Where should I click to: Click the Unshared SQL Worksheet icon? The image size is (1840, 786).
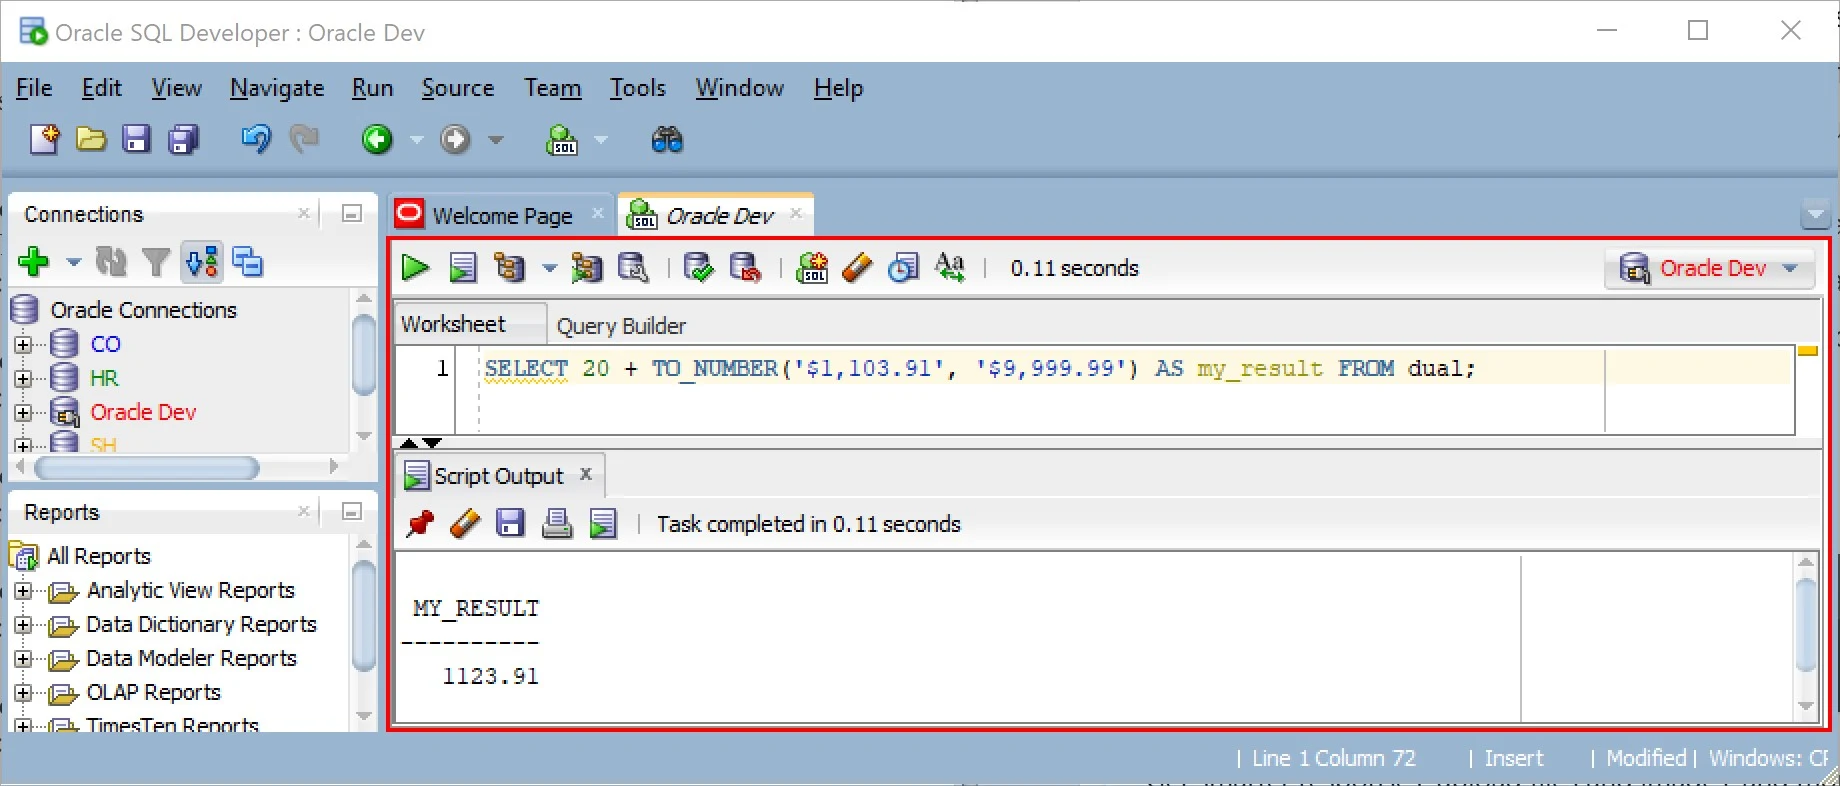pyautogui.click(x=812, y=268)
